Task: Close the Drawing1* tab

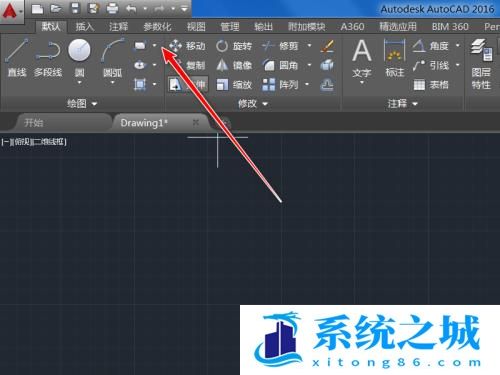Action: [196, 123]
